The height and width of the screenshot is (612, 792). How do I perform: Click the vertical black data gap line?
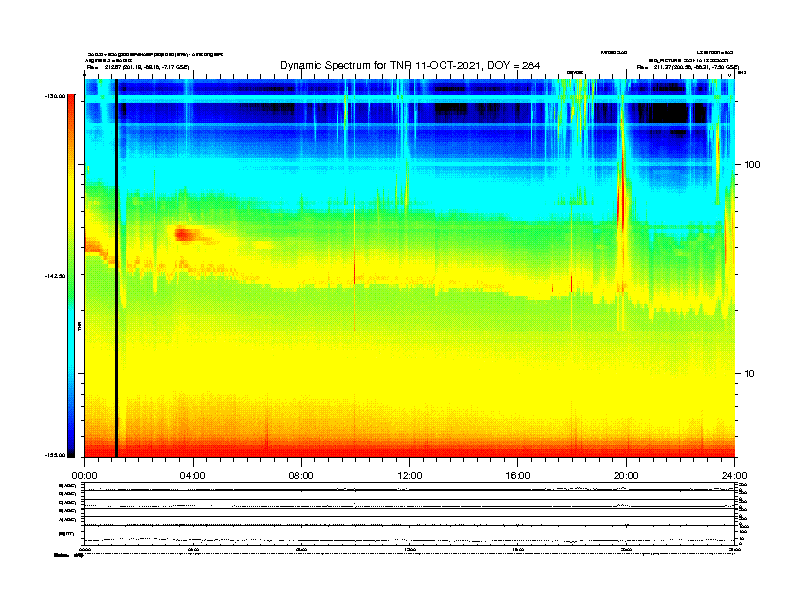click(116, 268)
